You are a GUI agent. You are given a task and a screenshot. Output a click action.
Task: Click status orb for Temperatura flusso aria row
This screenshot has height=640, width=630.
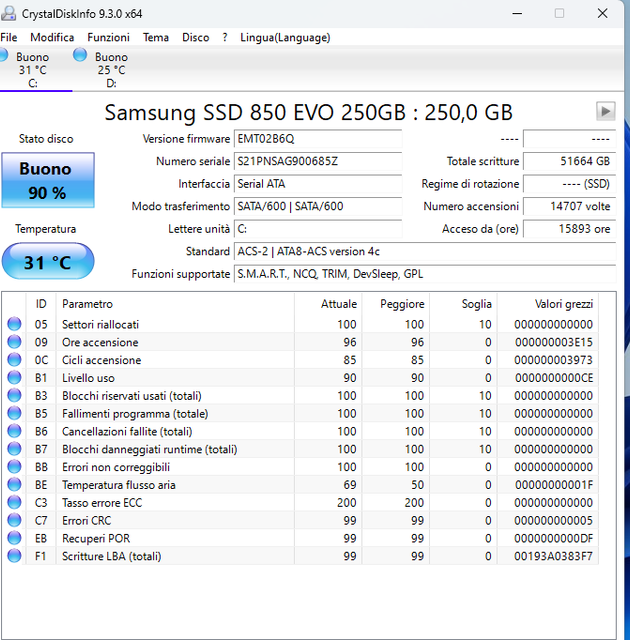point(14,484)
